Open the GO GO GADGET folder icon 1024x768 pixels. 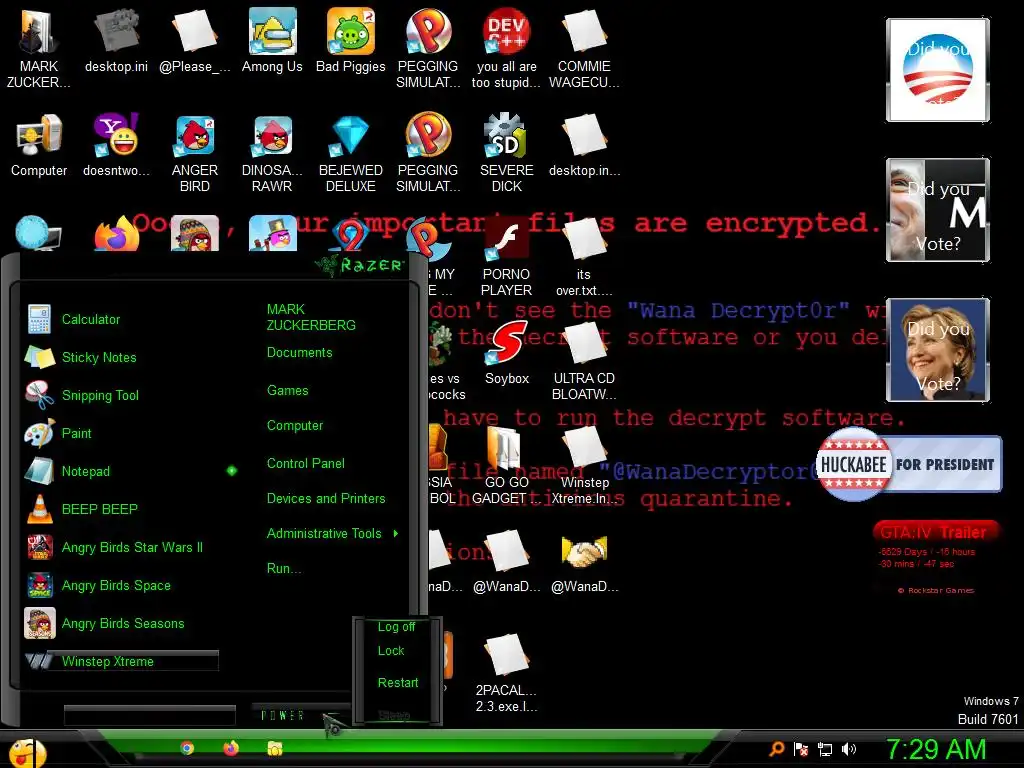506,465
